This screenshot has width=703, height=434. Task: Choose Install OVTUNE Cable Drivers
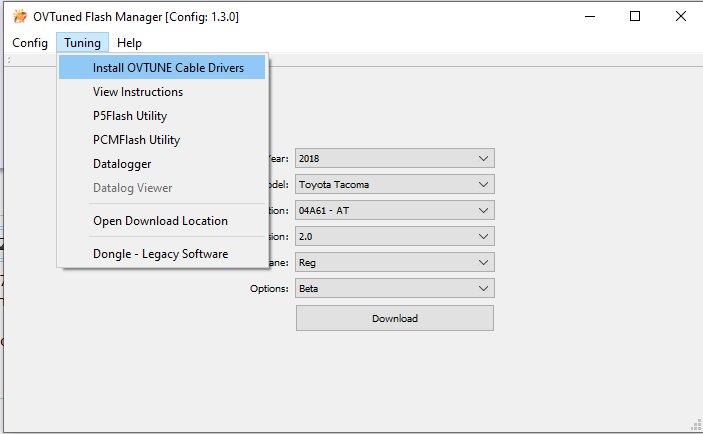tap(162, 68)
